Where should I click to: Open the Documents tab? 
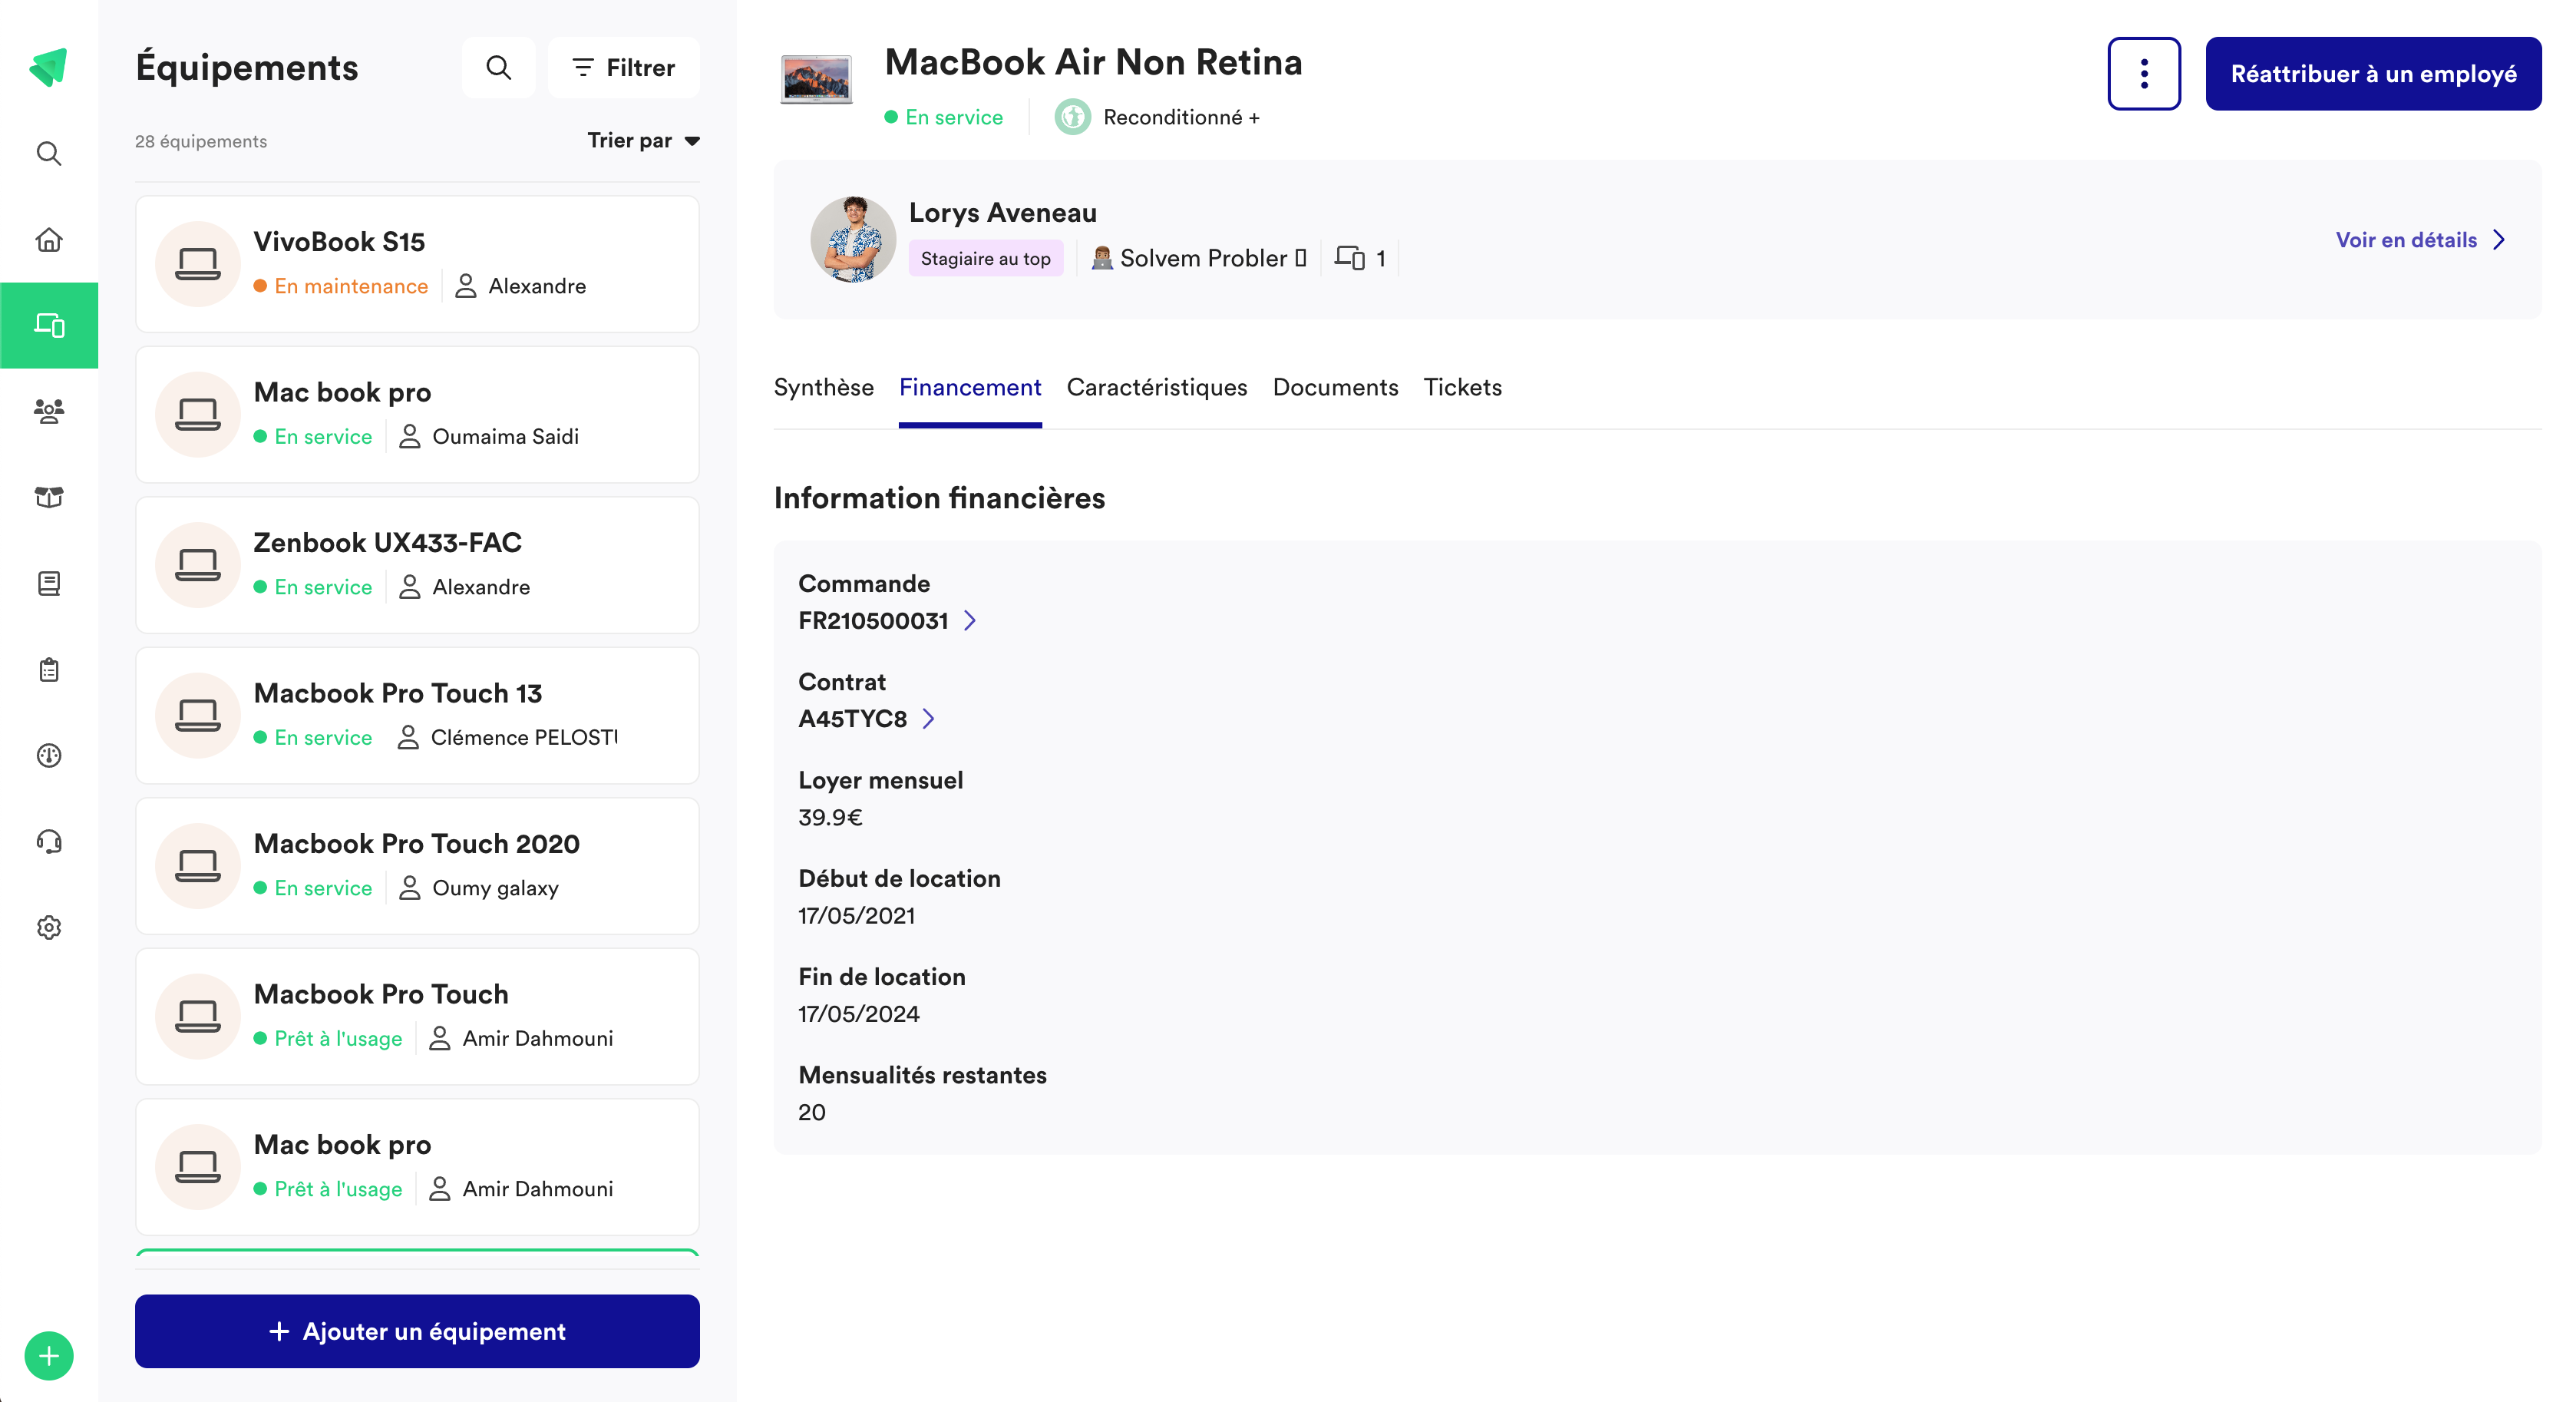click(x=1335, y=388)
